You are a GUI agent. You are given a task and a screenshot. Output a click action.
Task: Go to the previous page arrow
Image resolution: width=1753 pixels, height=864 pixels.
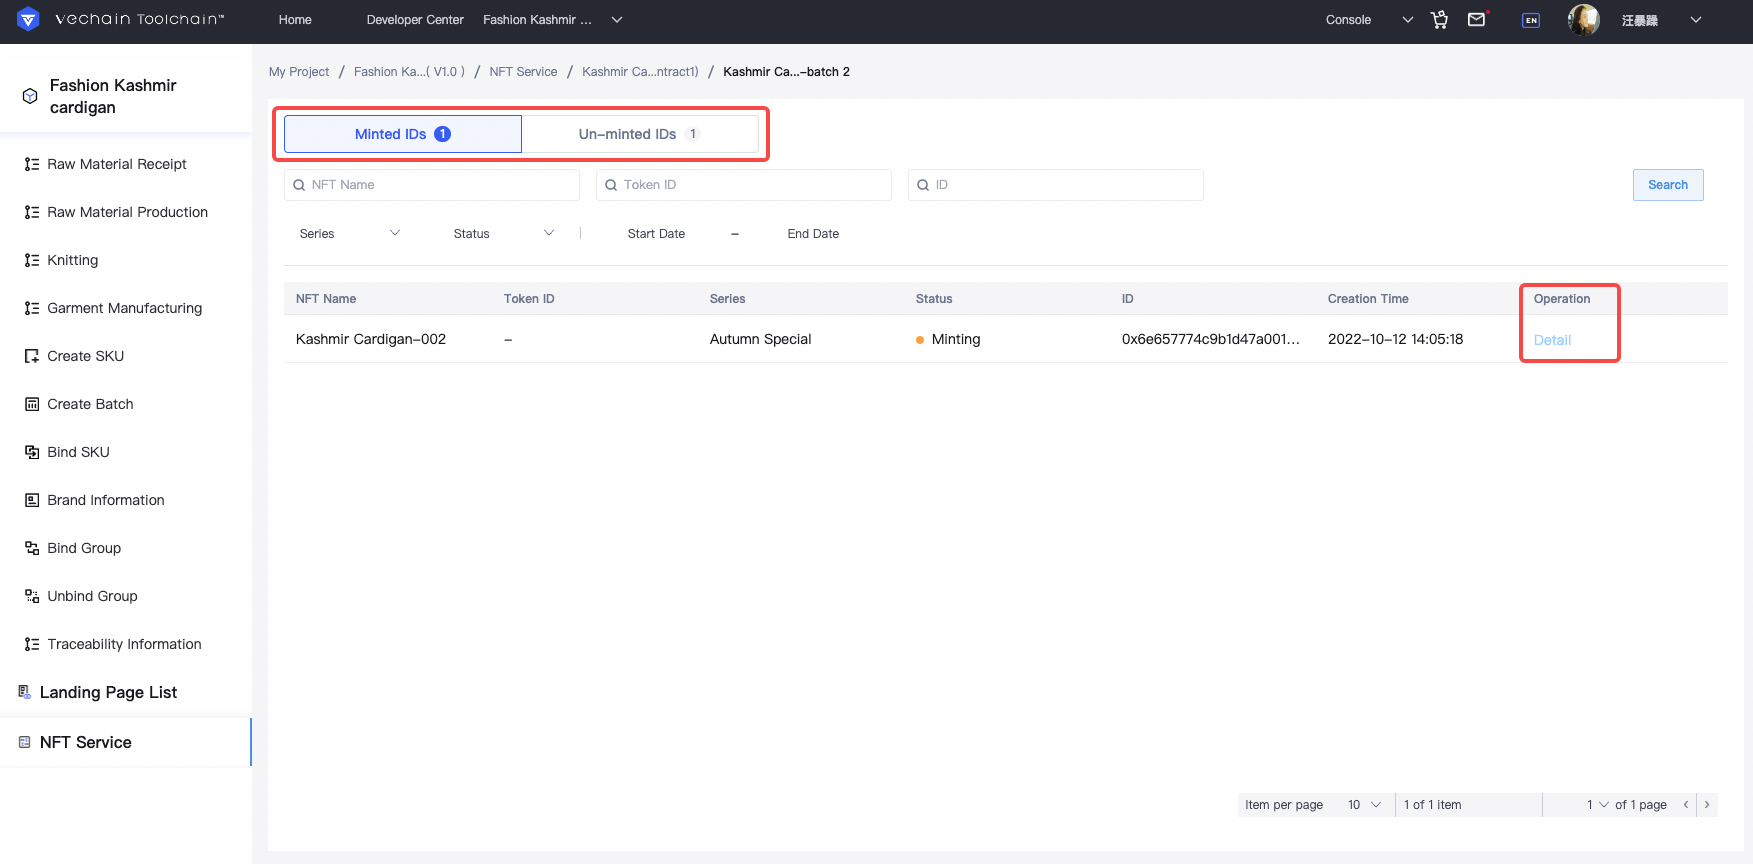pos(1686,804)
